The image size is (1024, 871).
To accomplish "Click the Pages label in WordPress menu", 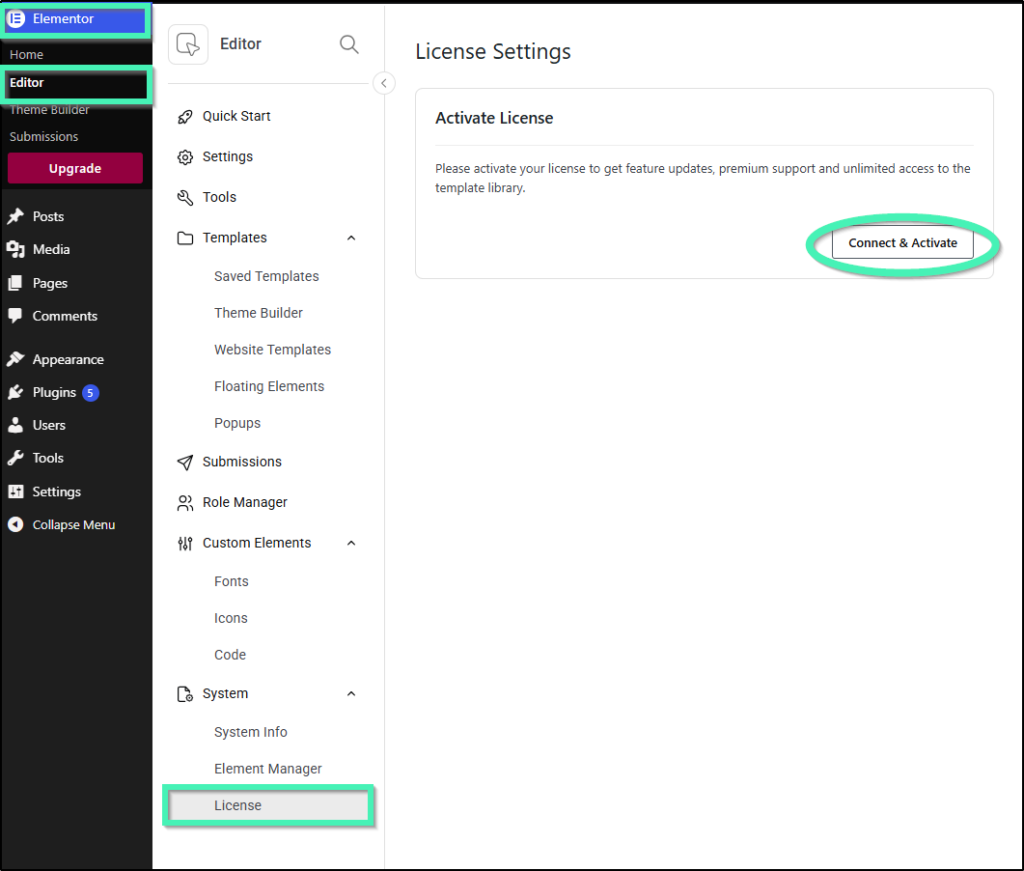I will tap(50, 283).
